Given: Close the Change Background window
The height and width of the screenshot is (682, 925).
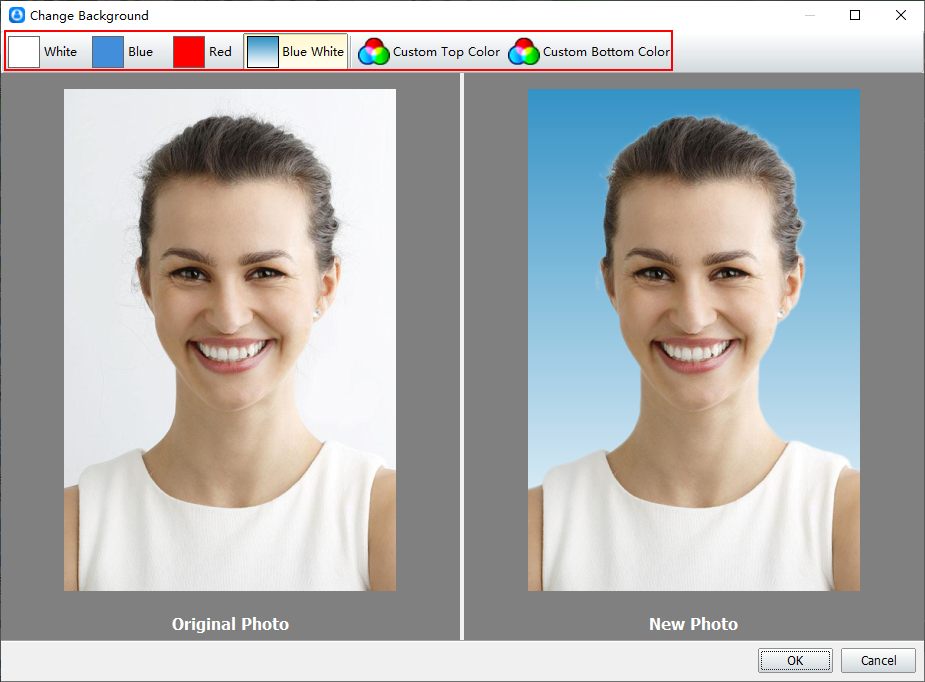Looking at the screenshot, I should pyautogui.click(x=901, y=15).
